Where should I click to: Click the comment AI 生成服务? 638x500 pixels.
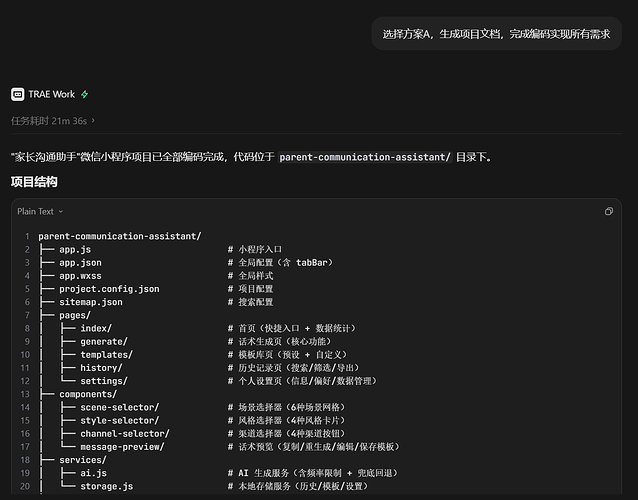point(313,473)
